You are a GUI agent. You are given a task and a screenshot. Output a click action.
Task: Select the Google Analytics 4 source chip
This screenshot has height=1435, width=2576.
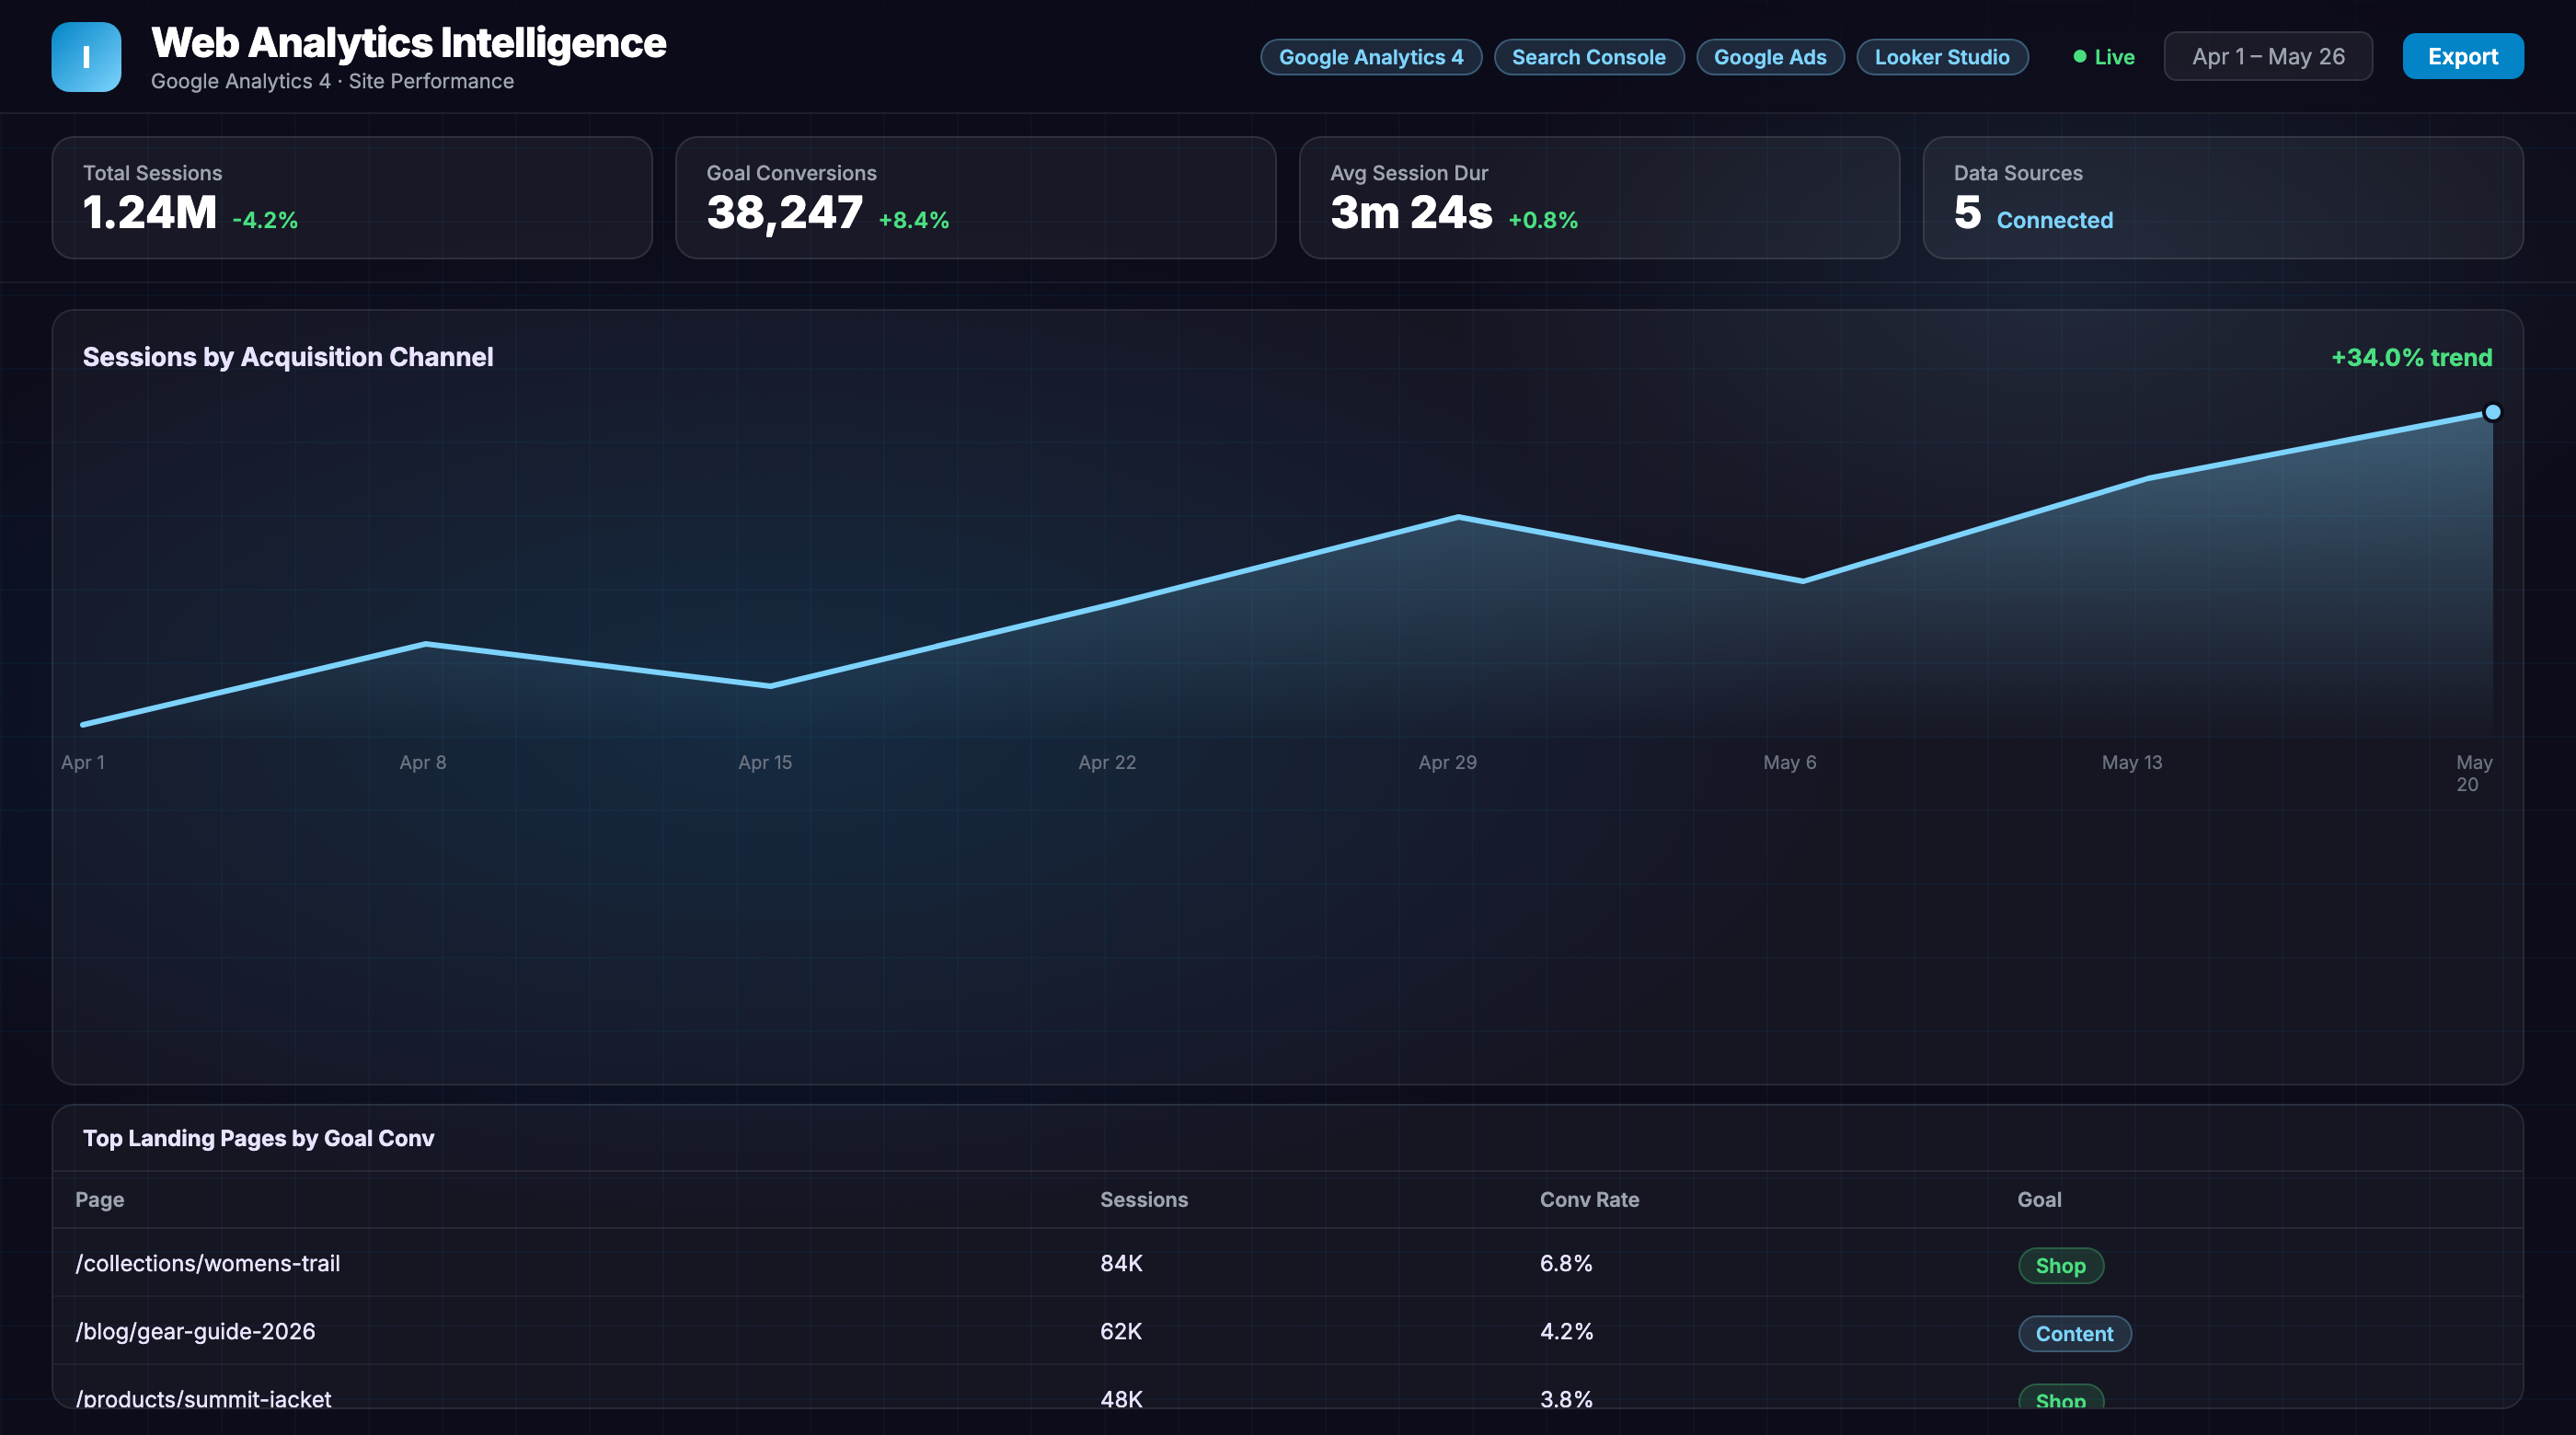tap(1371, 57)
